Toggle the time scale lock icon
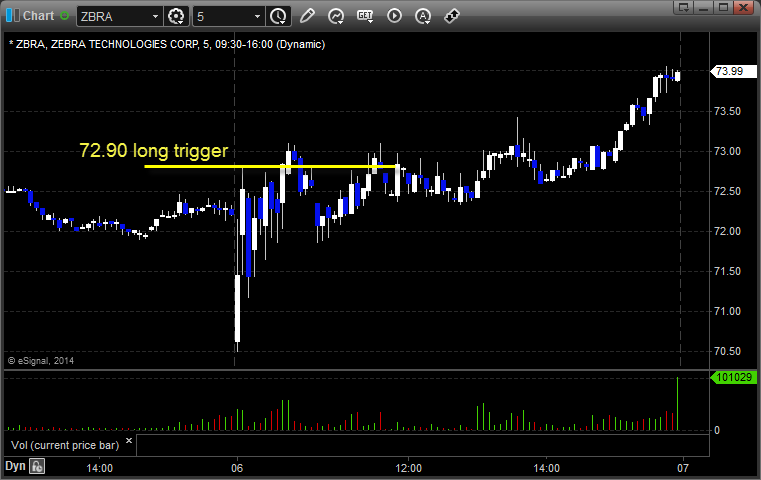Viewport: 761px width, 480px height. [37, 466]
